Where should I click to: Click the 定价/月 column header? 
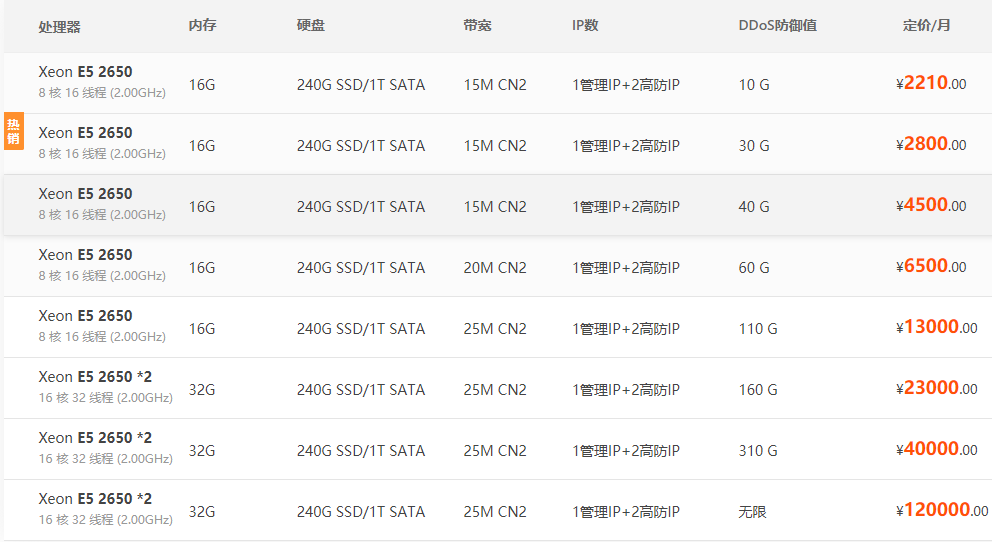click(926, 25)
